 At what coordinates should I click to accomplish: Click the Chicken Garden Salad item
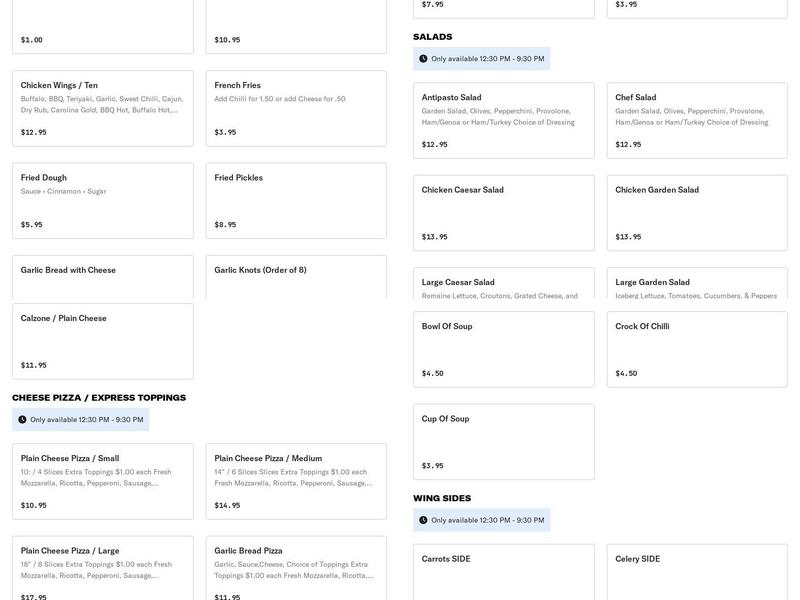point(696,212)
